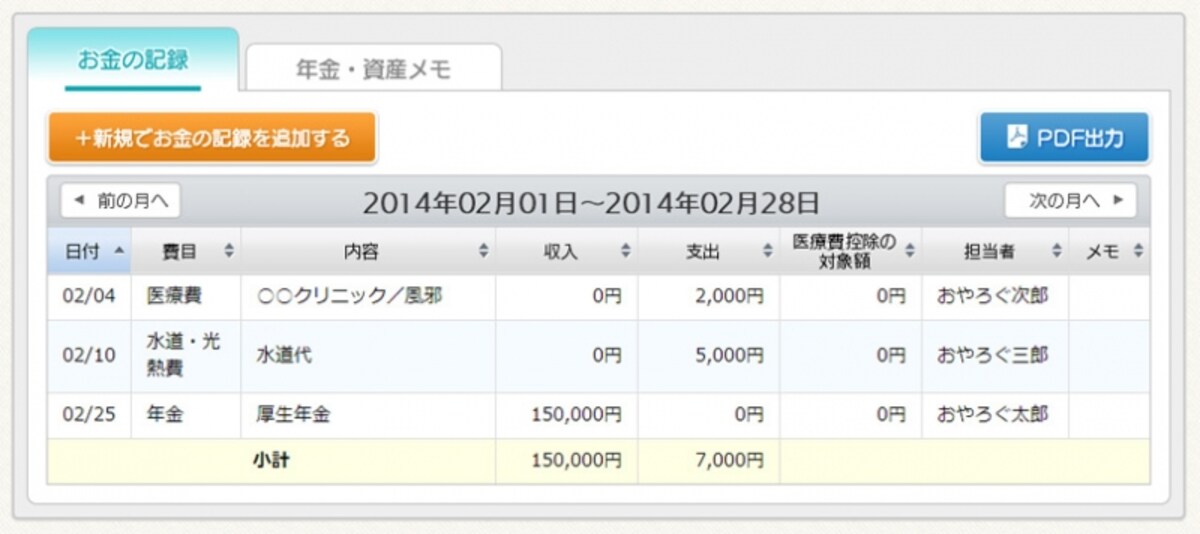
Task: Click the 小計 subtotal label
Action: click(271, 461)
